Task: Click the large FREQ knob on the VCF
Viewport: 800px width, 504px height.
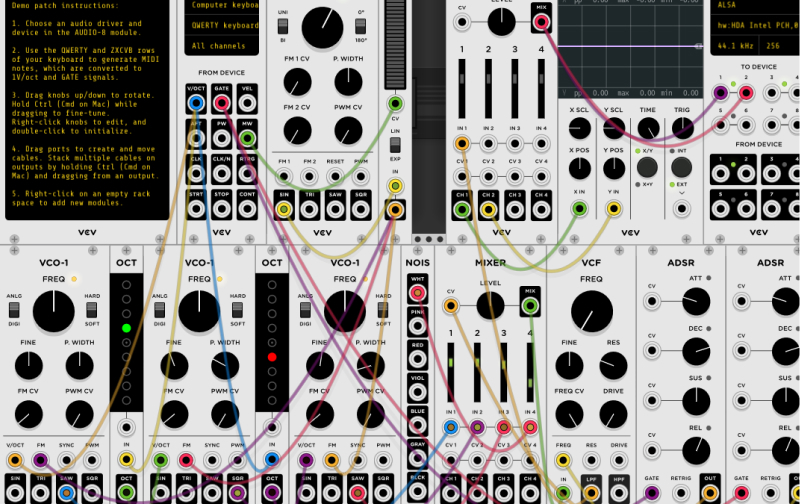Action: pyautogui.click(x=592, y=312)
